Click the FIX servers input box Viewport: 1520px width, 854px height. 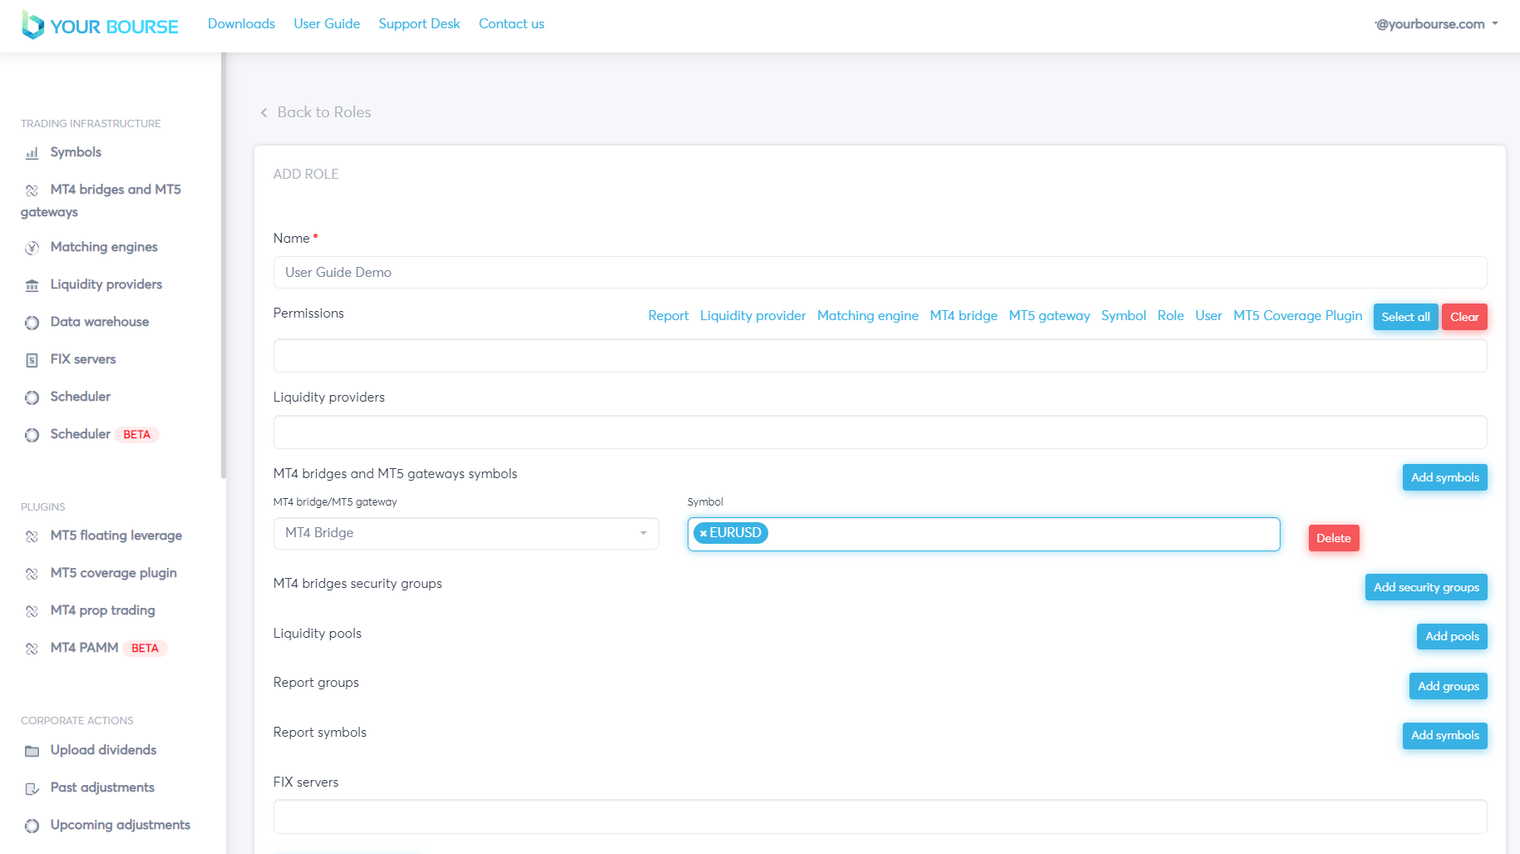pyautogui.click(x=880, y=817)
